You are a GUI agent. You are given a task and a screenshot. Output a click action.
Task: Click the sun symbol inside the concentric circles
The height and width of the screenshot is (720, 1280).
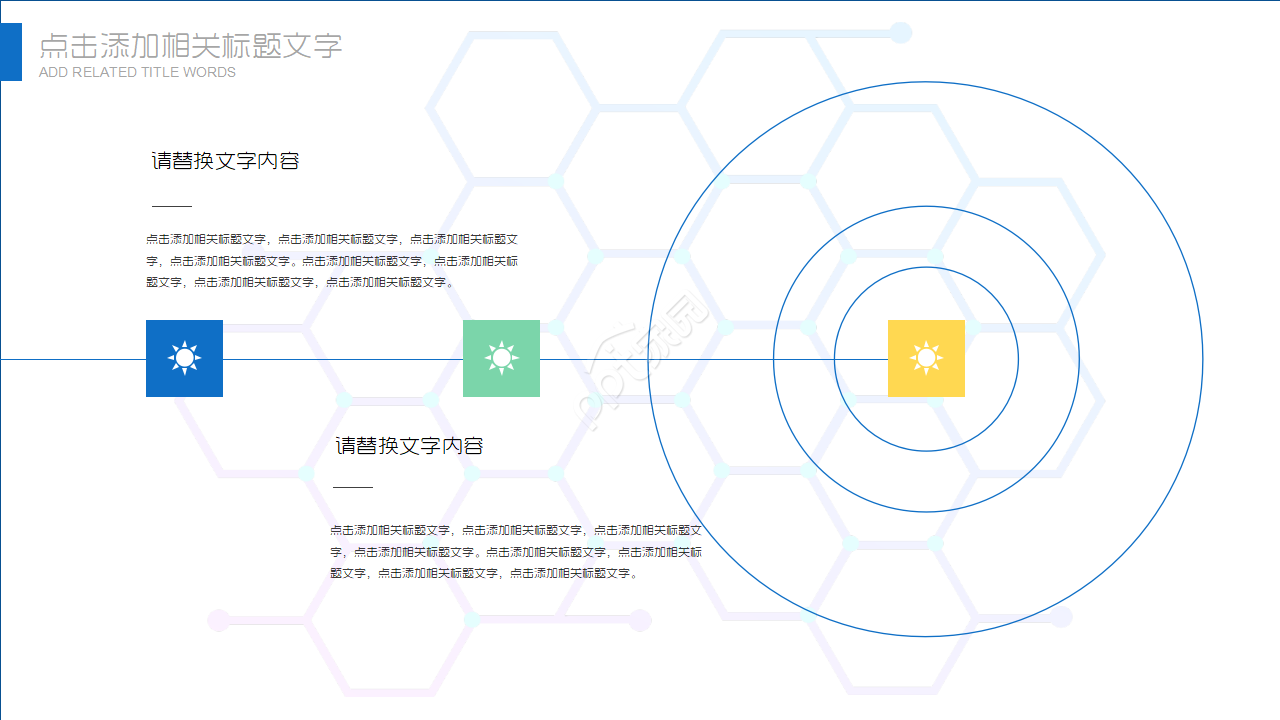click(926, 357)
